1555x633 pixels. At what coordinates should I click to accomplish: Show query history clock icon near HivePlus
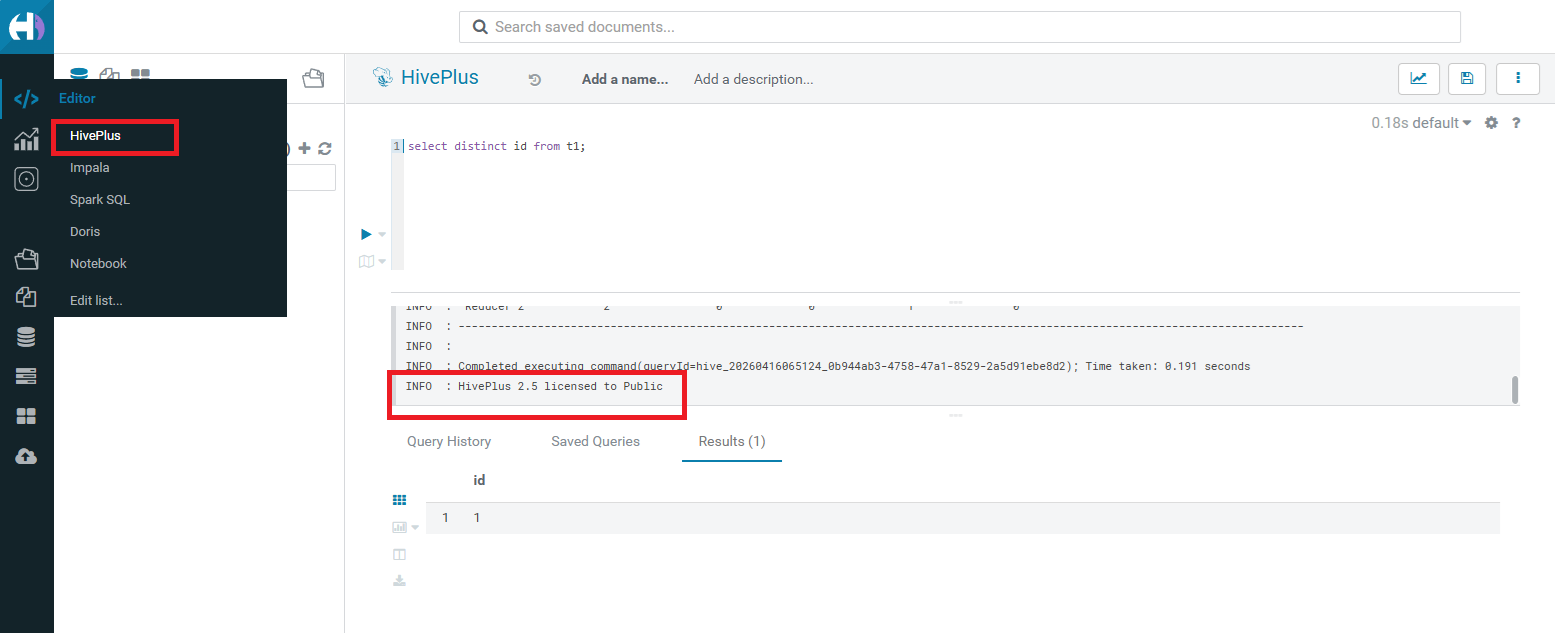[x=535, y=79]
